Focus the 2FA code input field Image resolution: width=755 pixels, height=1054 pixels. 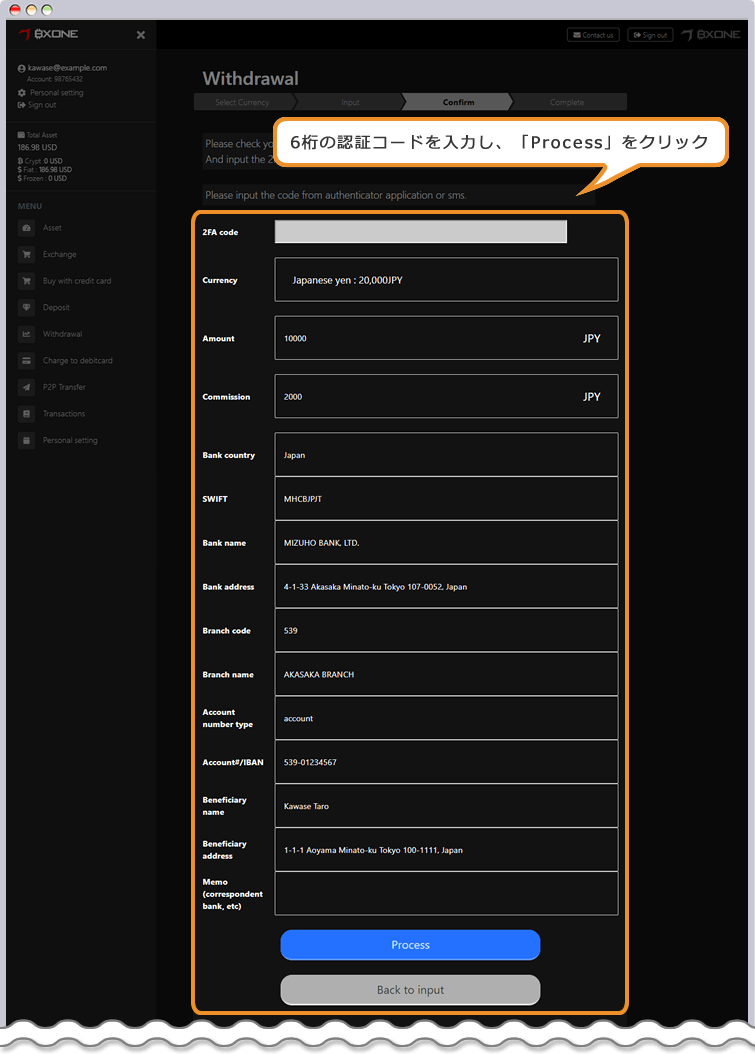(420, 232)
